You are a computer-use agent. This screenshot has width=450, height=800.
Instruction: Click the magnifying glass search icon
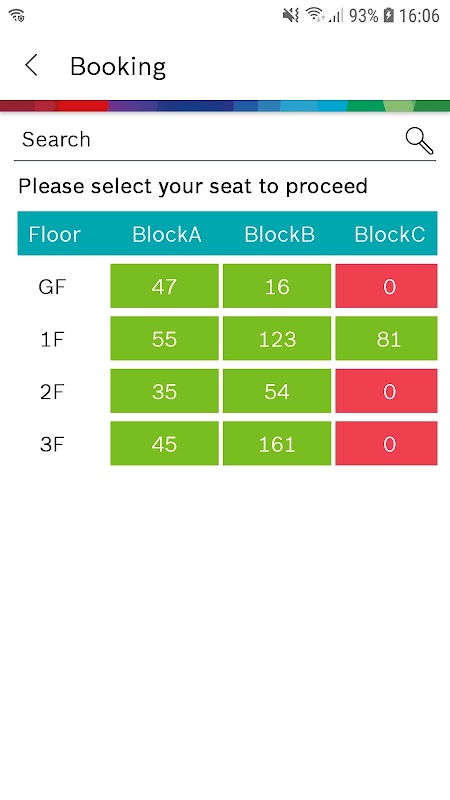[419, 141]
